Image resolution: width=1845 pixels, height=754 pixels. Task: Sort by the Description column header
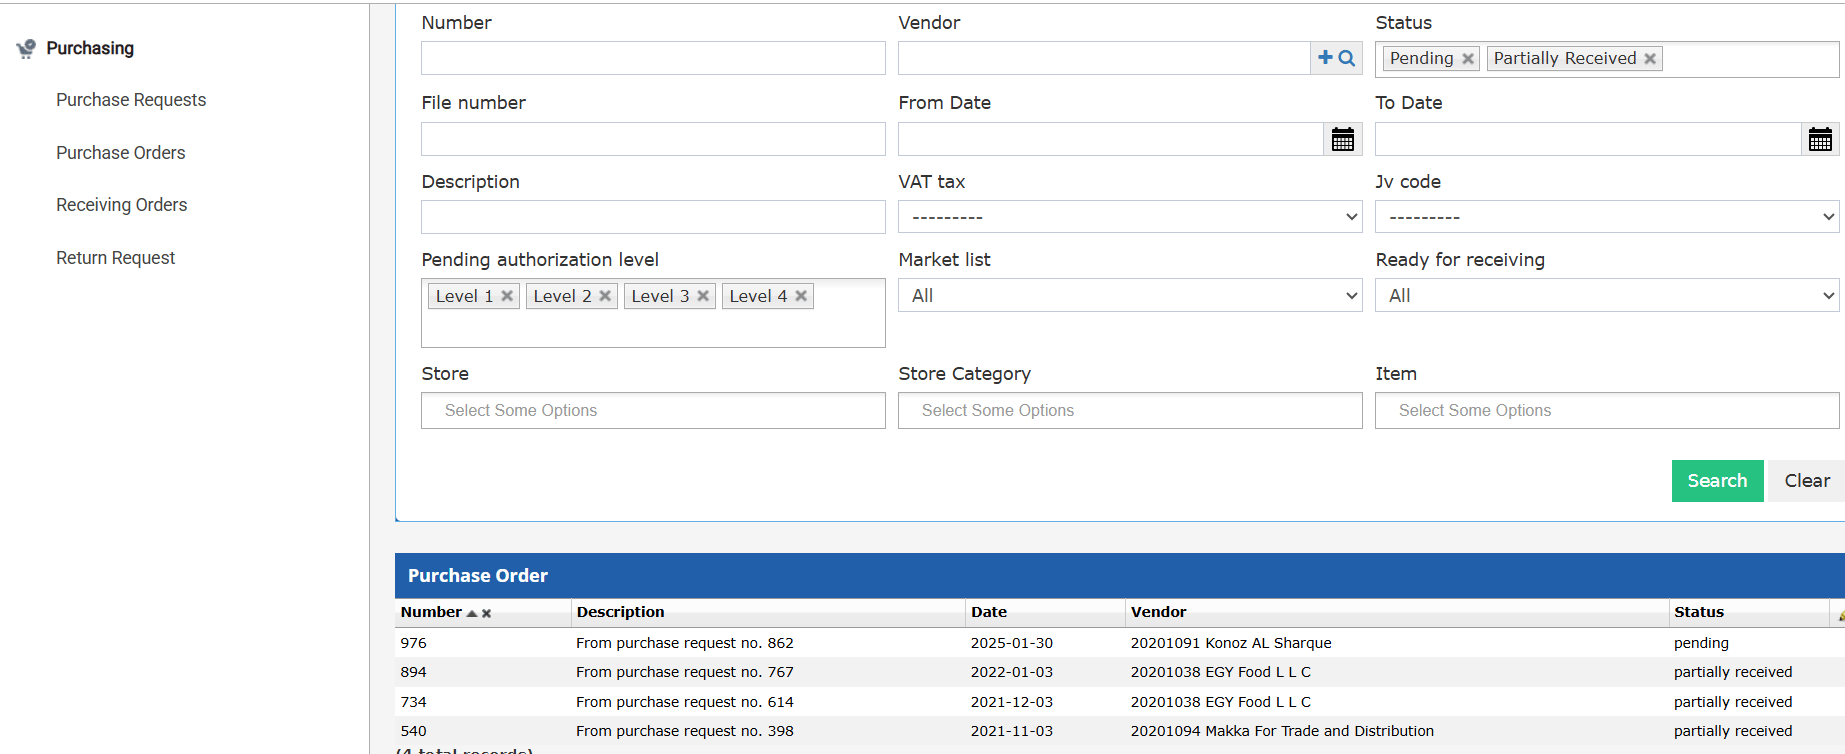tap(620, 612)
